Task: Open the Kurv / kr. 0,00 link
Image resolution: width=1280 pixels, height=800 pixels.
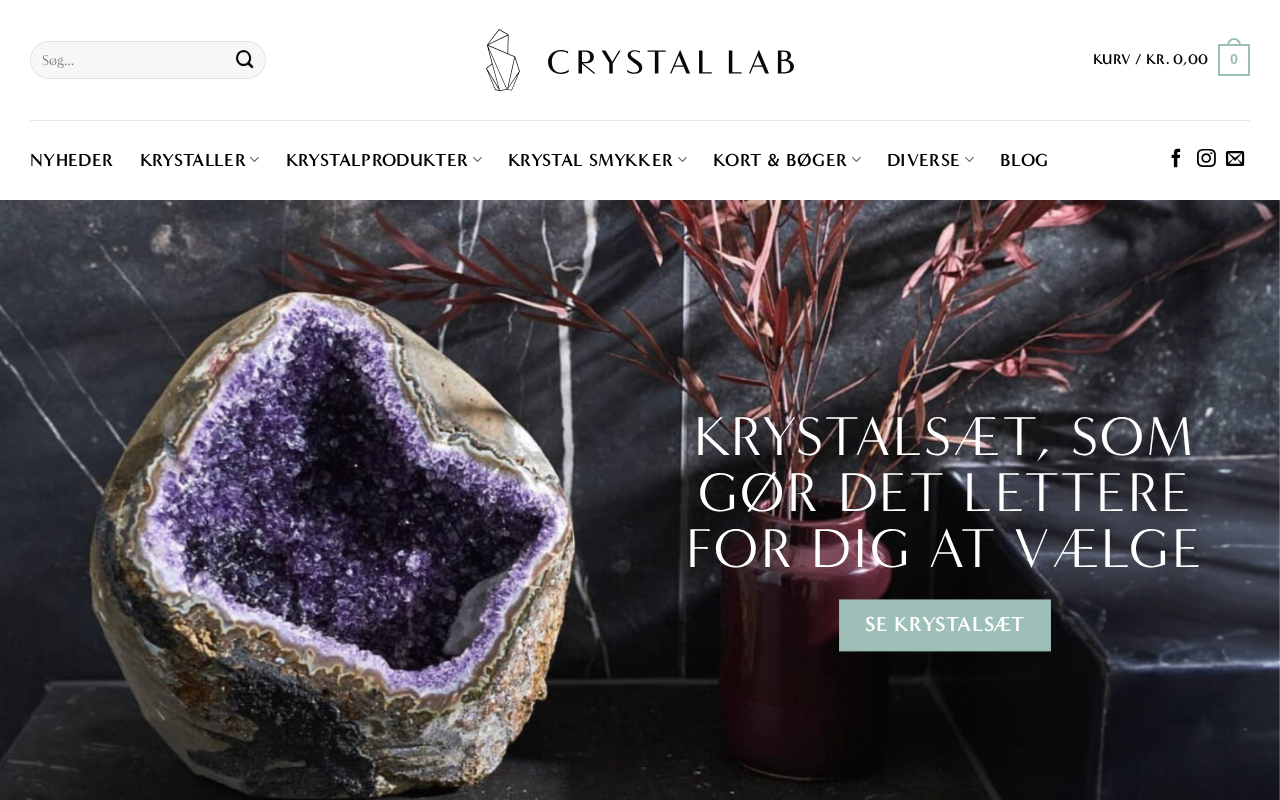Action: pyautogui.click(x=1150, y=59)
